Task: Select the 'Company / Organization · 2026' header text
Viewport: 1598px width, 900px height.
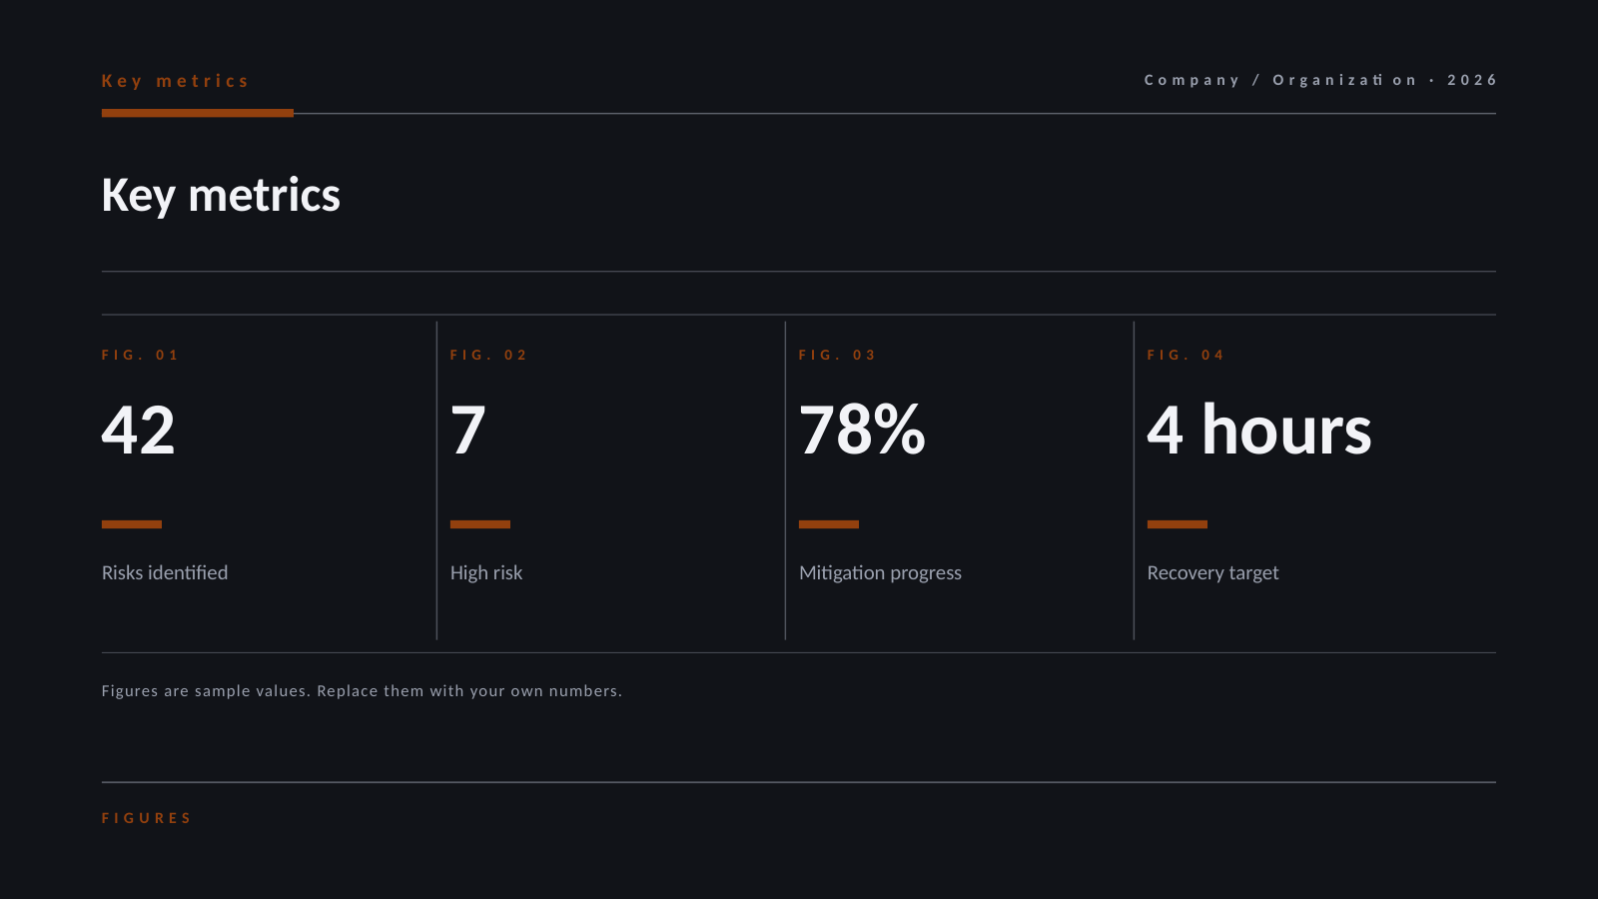Action: coord(1320,80)
